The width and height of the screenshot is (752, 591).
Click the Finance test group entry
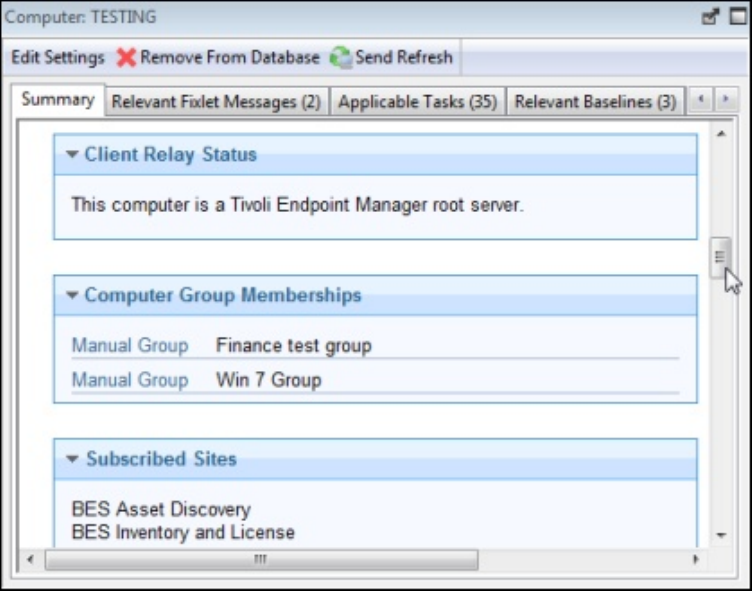[293, 346]
